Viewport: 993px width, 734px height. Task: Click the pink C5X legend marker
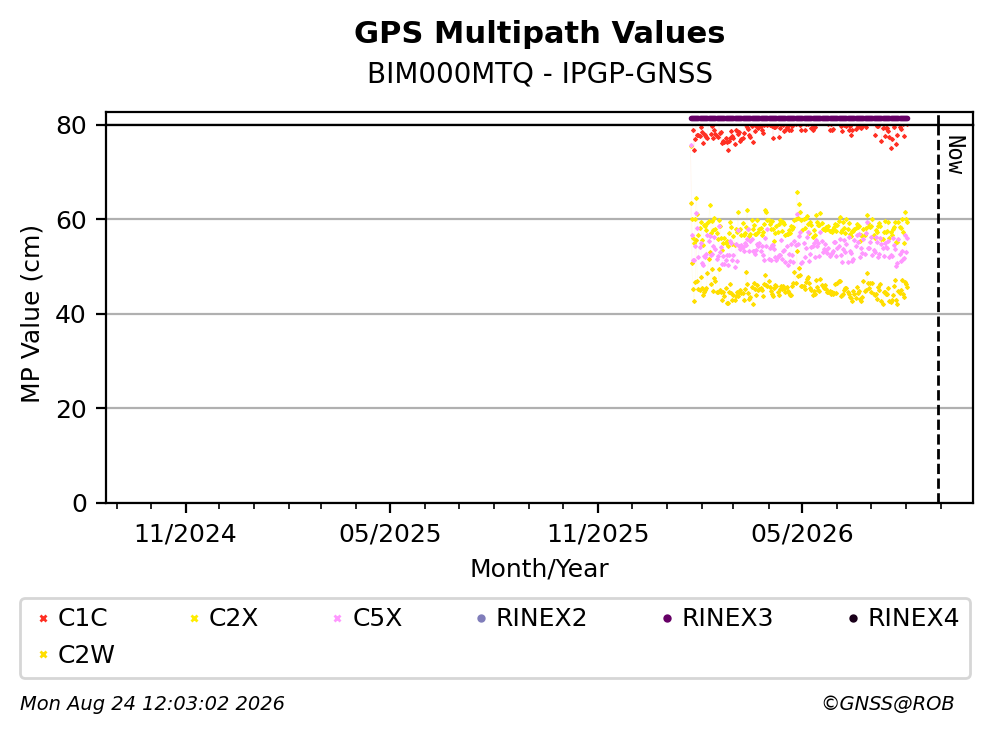[x=338, y=619]
